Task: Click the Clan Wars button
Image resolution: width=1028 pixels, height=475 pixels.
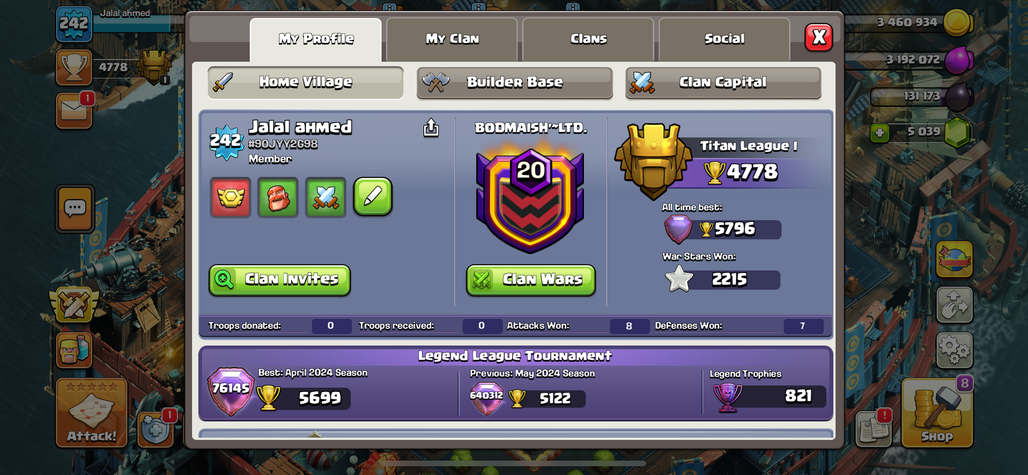Action: pos(531,280)
